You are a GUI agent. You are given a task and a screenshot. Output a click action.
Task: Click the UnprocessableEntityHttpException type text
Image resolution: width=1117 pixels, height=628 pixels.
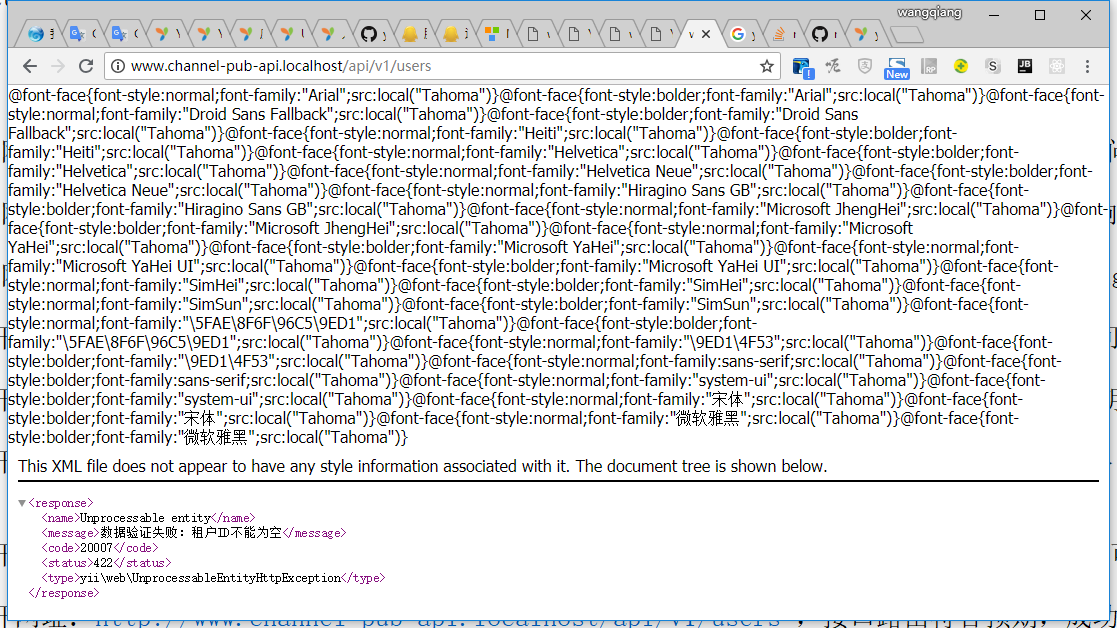coord(210,577)
